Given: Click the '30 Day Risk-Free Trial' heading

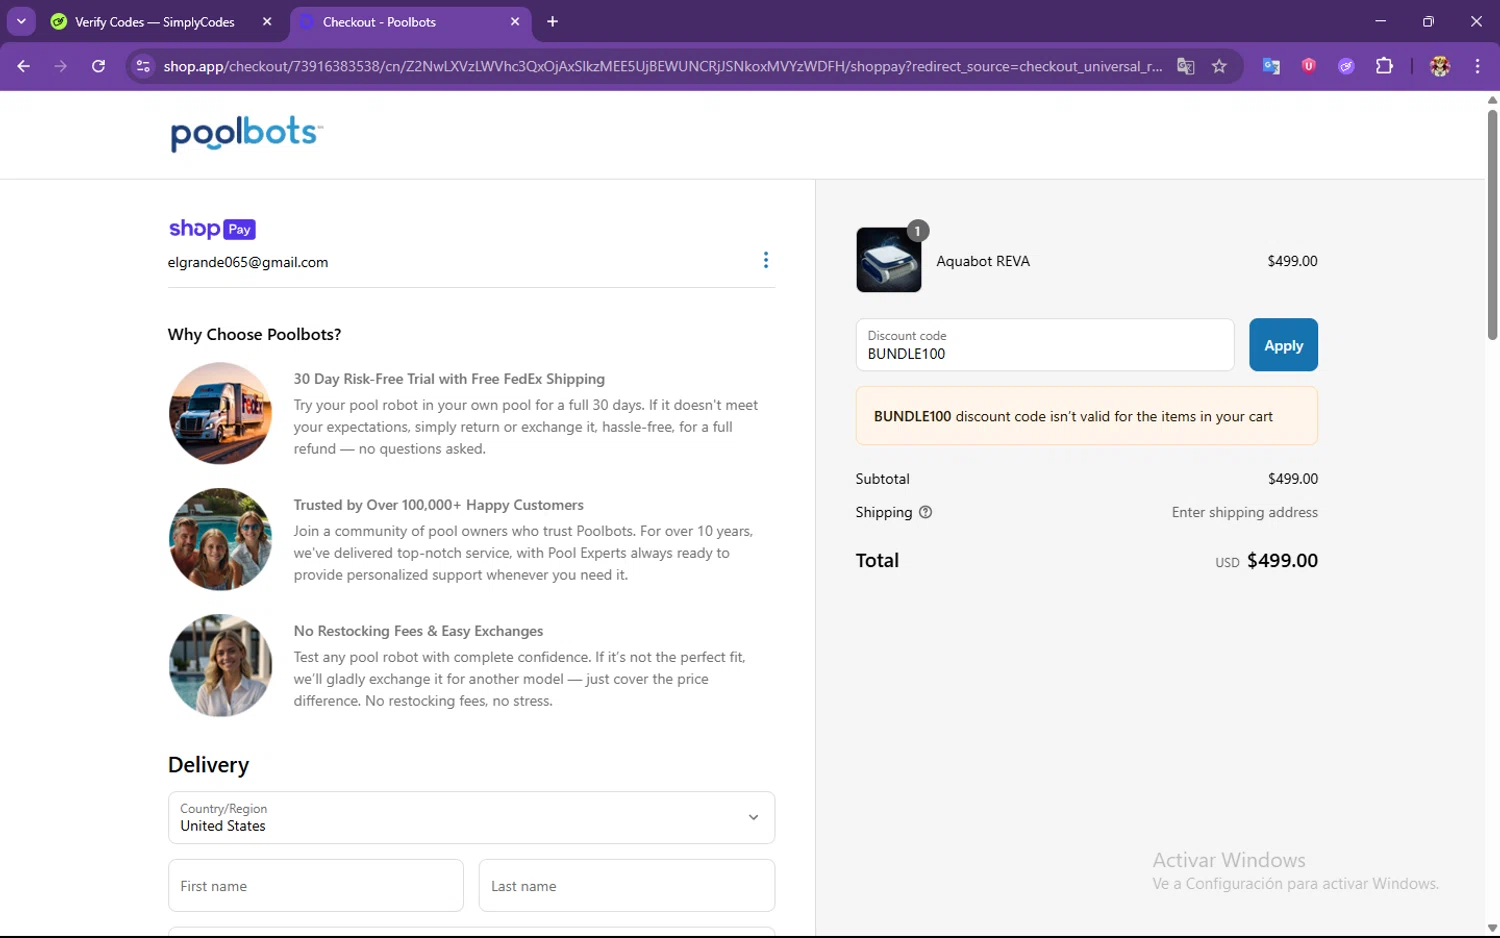Looking at the screenshot, I should tap(449, 379).
